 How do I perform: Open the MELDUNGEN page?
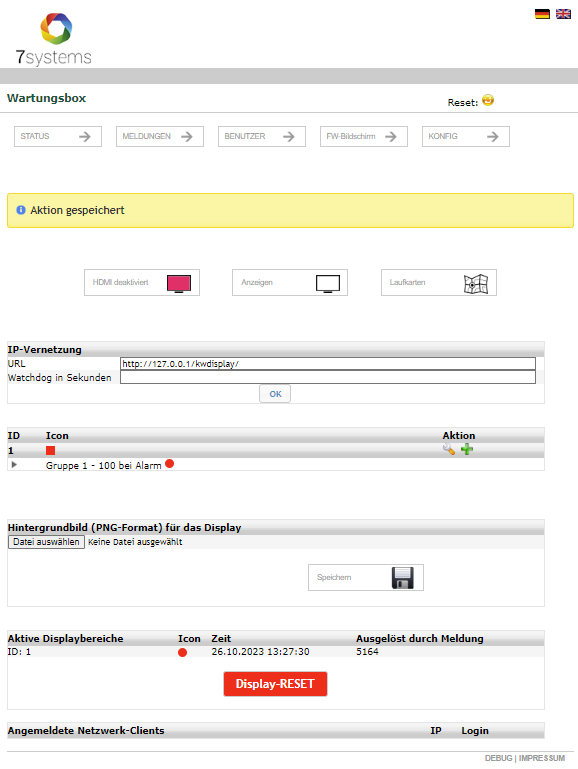click(160, 136)
